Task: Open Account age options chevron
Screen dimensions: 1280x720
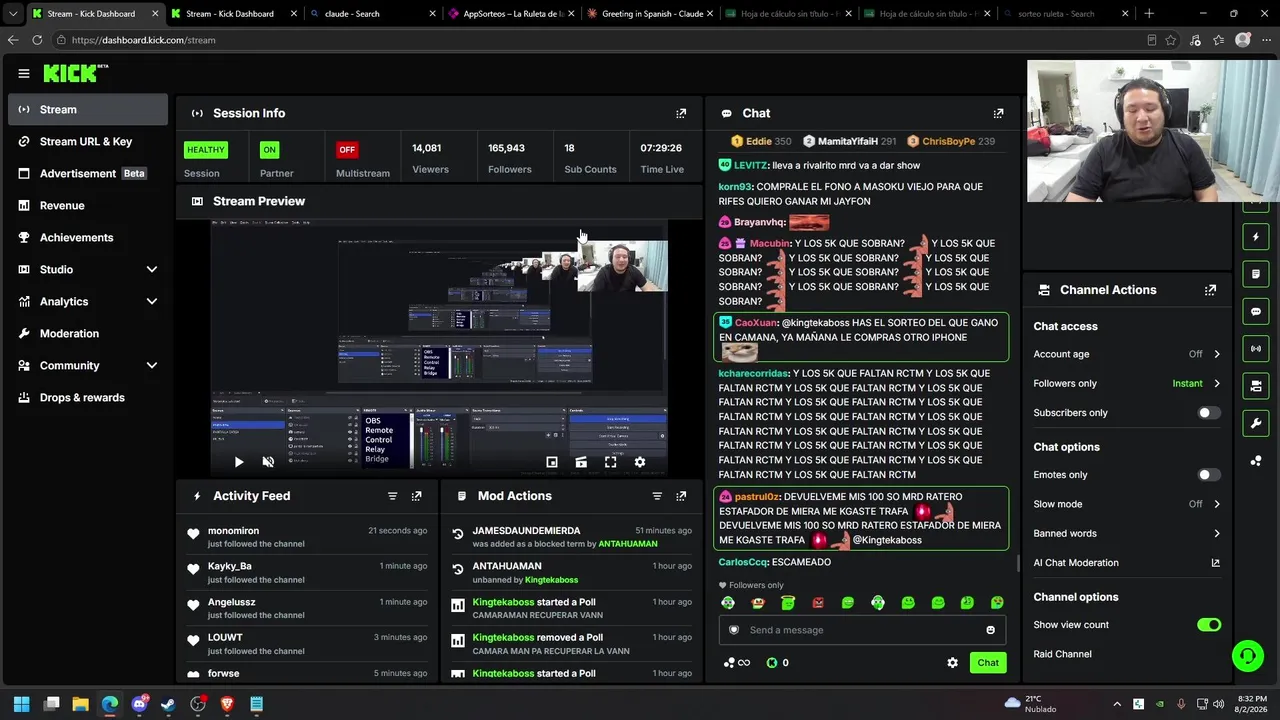Action: [1217, 354]
